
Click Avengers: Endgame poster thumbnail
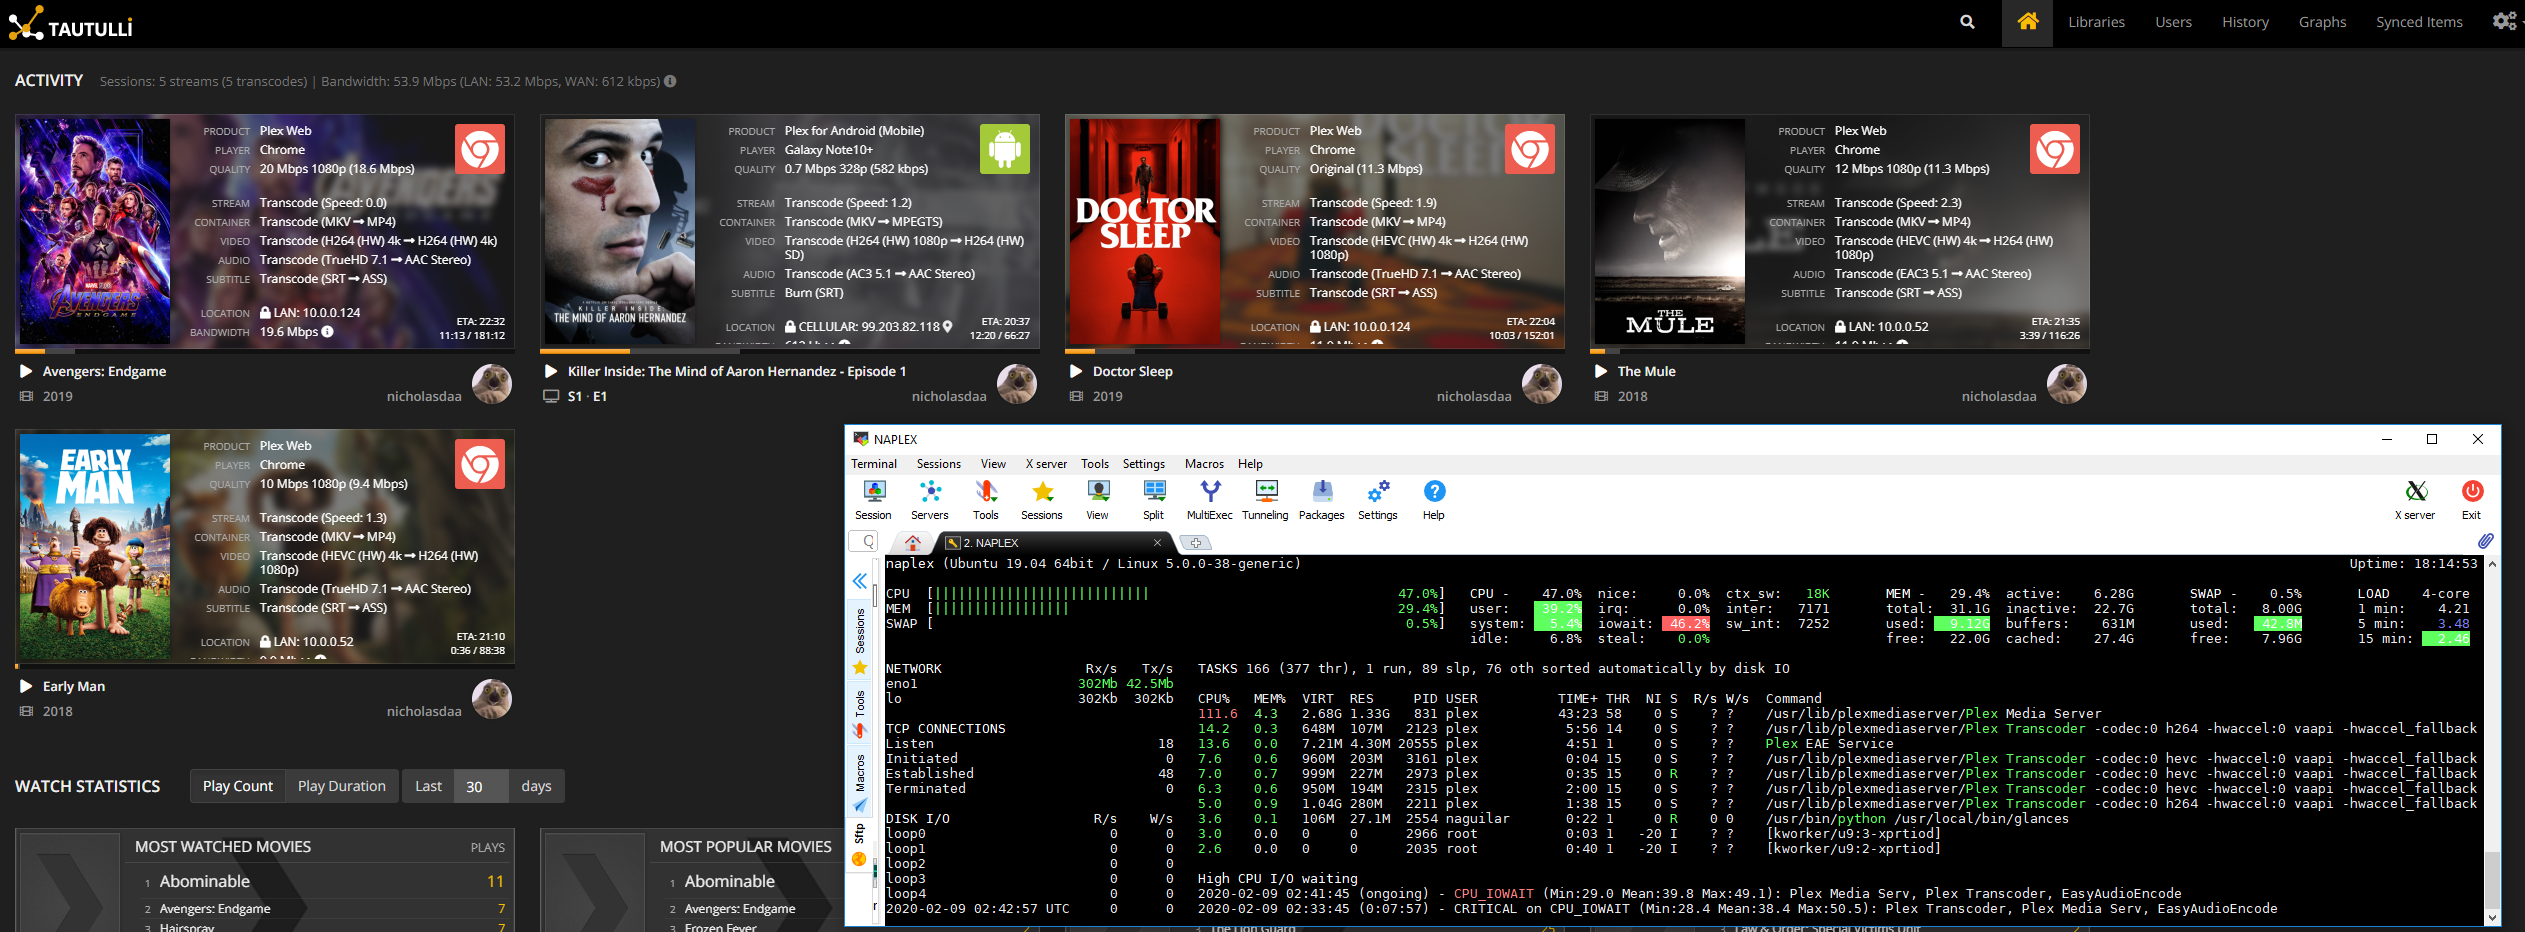95,231
